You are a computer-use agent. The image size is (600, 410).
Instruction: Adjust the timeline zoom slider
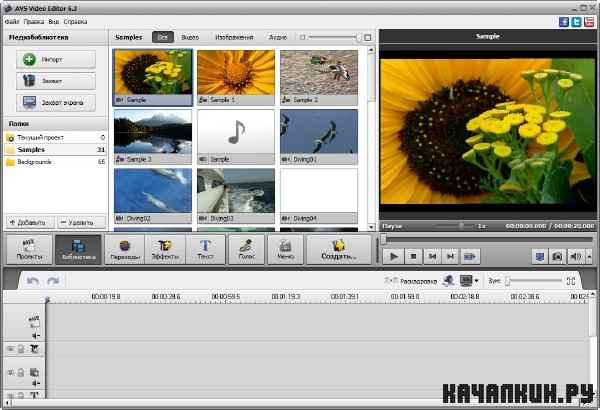click(x=534, y=281)
